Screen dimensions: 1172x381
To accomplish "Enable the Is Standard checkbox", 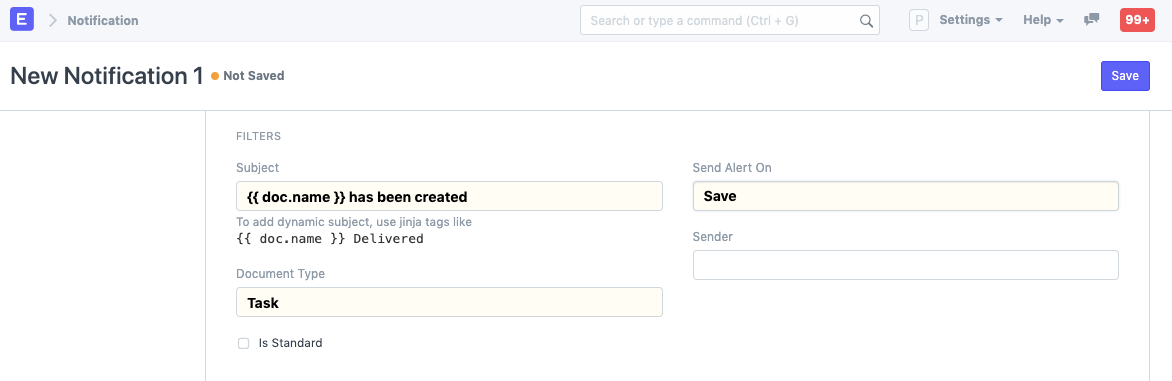I will point(243,344).
